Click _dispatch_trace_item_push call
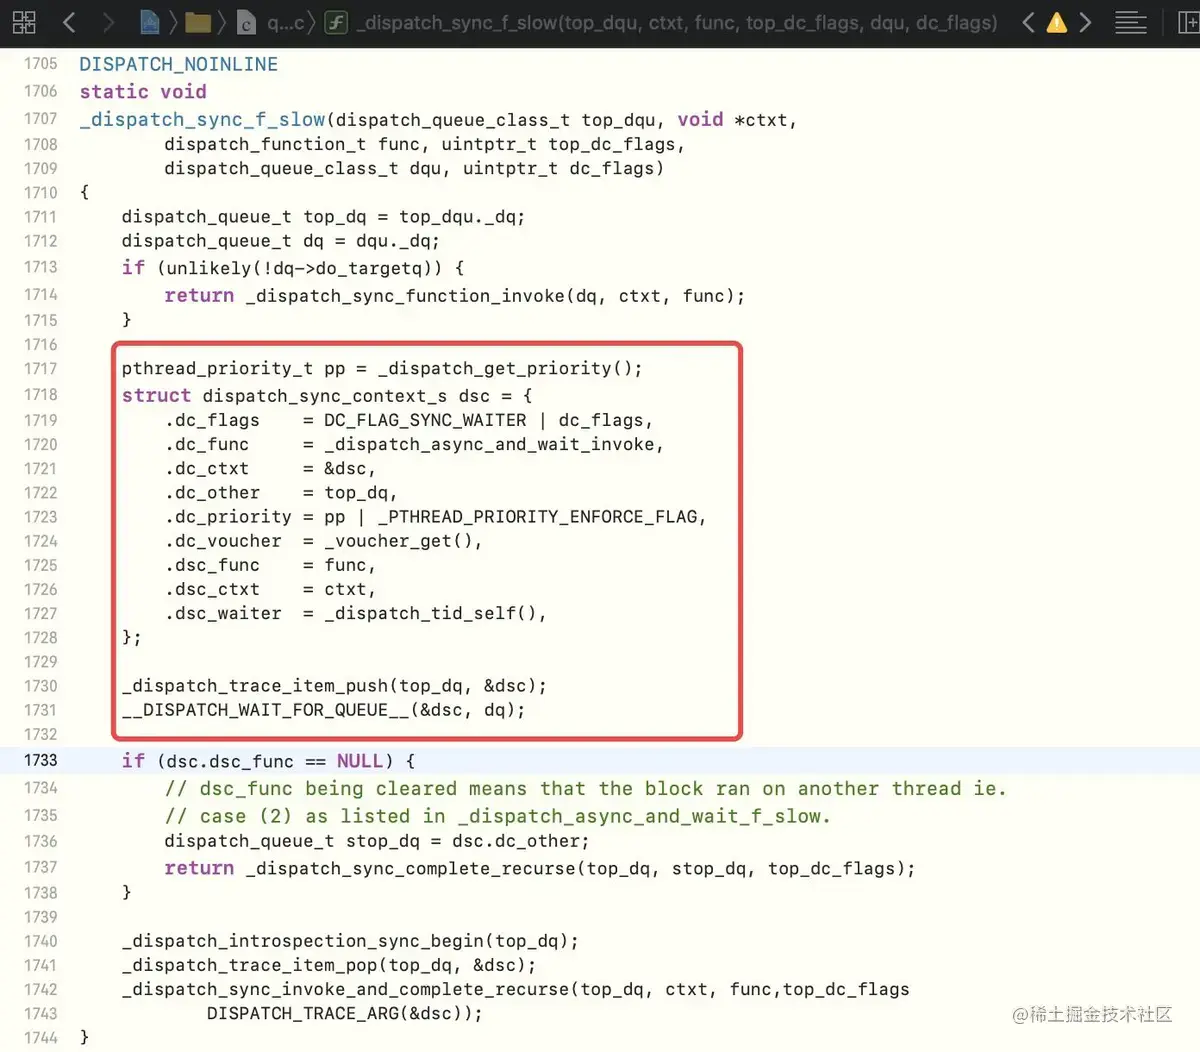This screenshot has height=1052, width=1200. (x=255, y=686)
